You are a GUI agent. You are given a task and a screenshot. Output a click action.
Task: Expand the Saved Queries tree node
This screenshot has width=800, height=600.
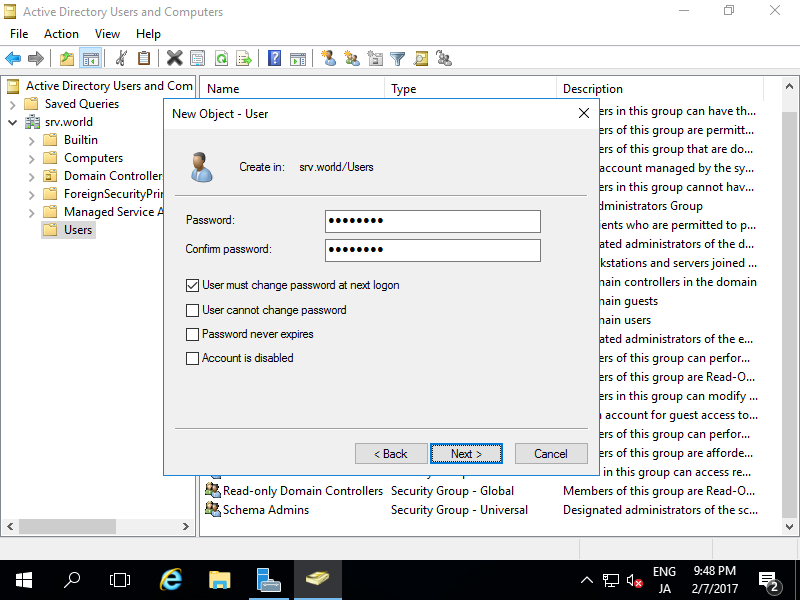tap(13, 105)
